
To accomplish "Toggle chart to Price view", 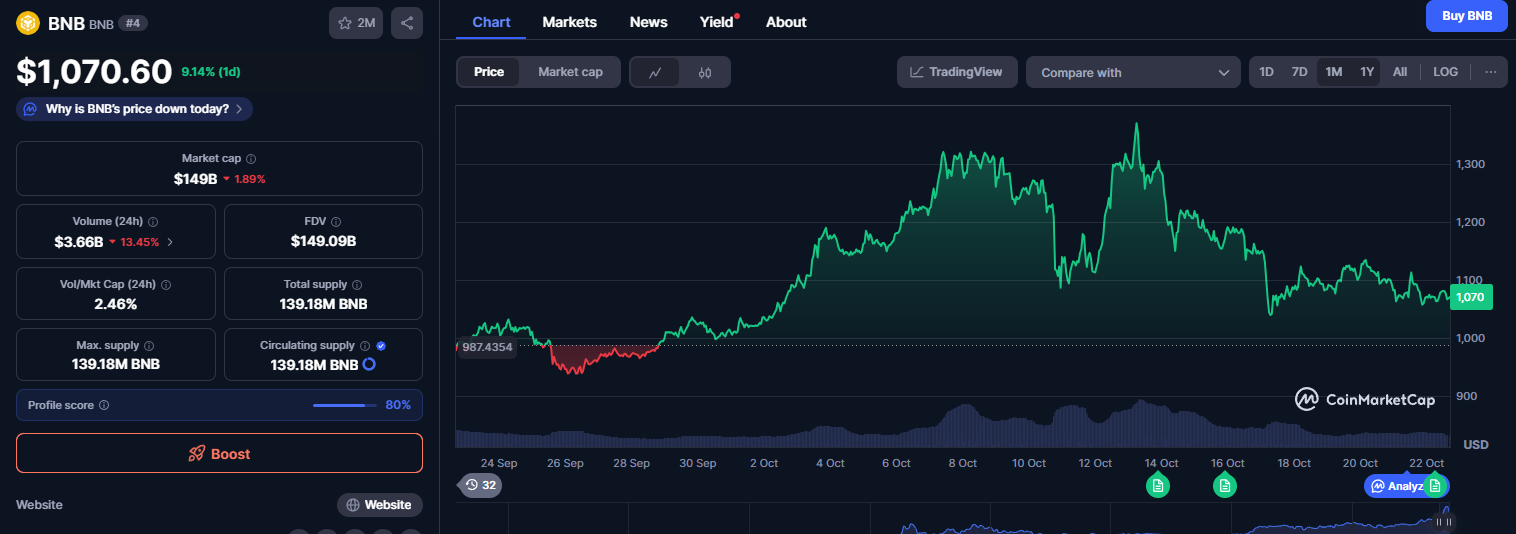I will pos(489,72).
